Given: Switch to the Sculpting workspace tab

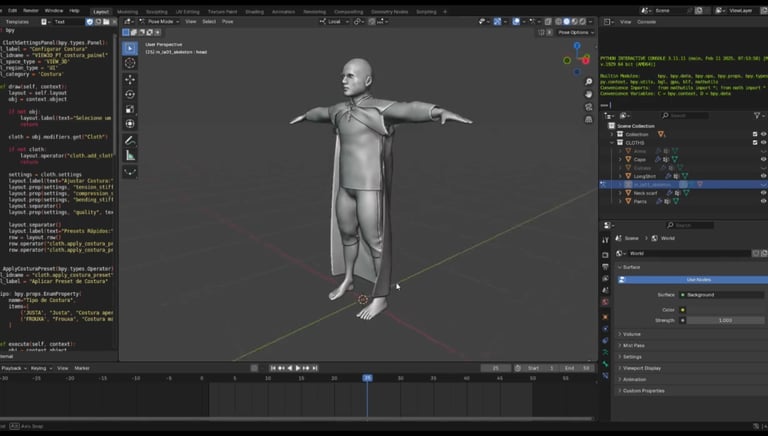Looking at the screenshot, I should [157, 12].
